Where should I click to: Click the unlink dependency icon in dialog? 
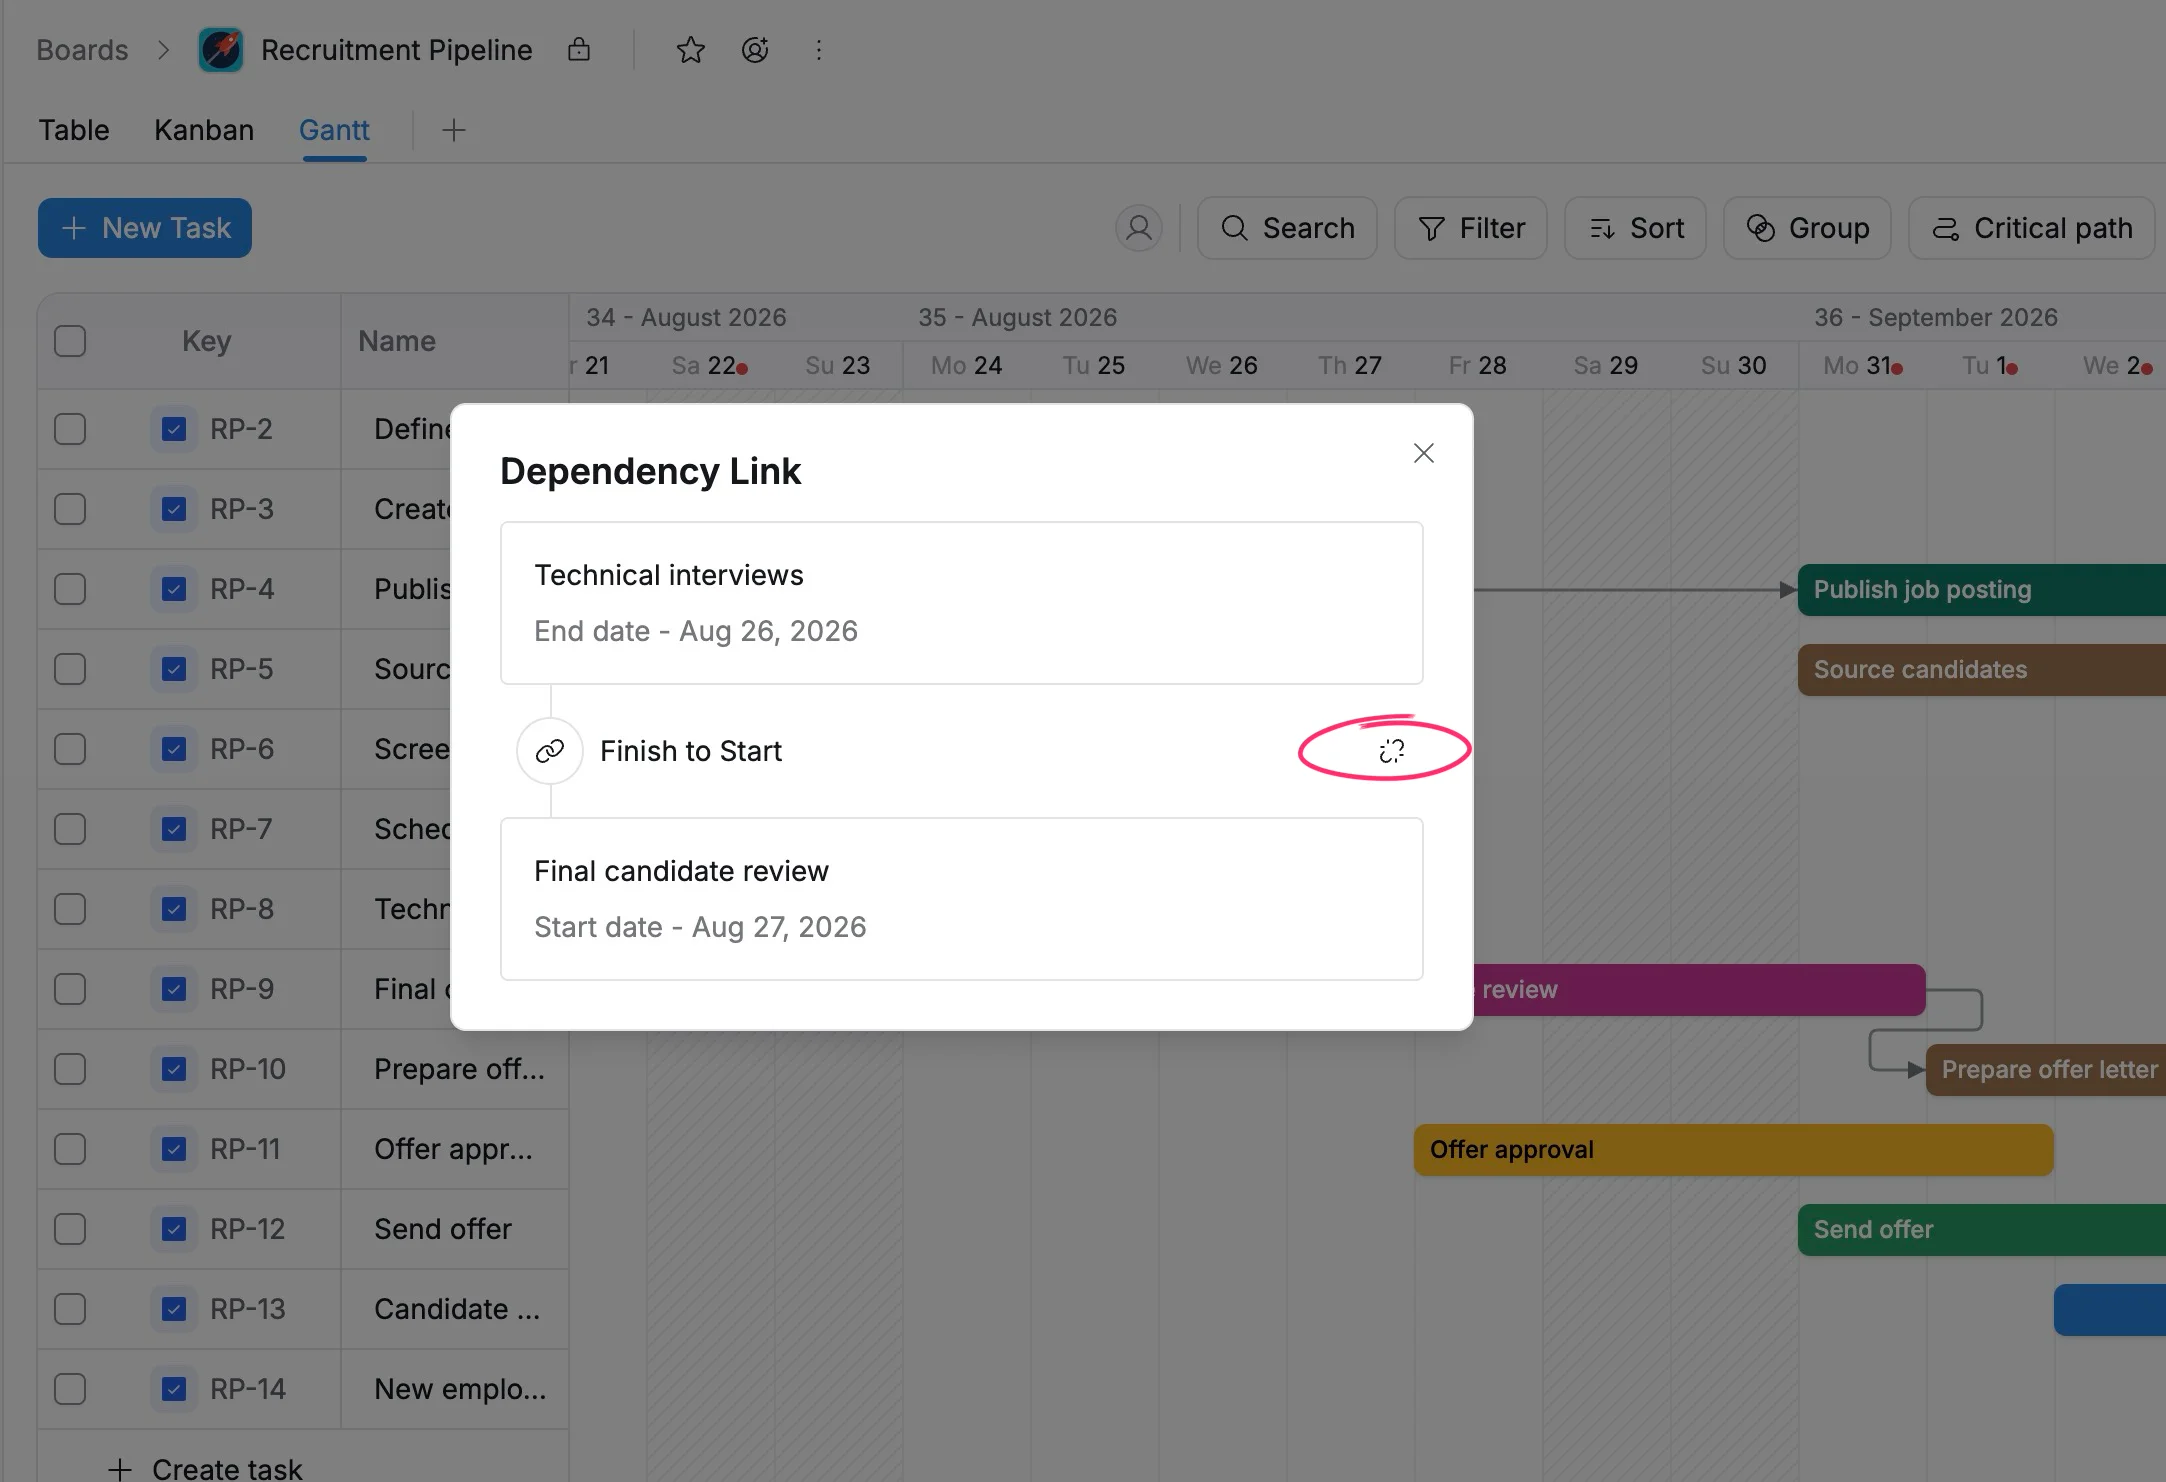coord(1391,751)
